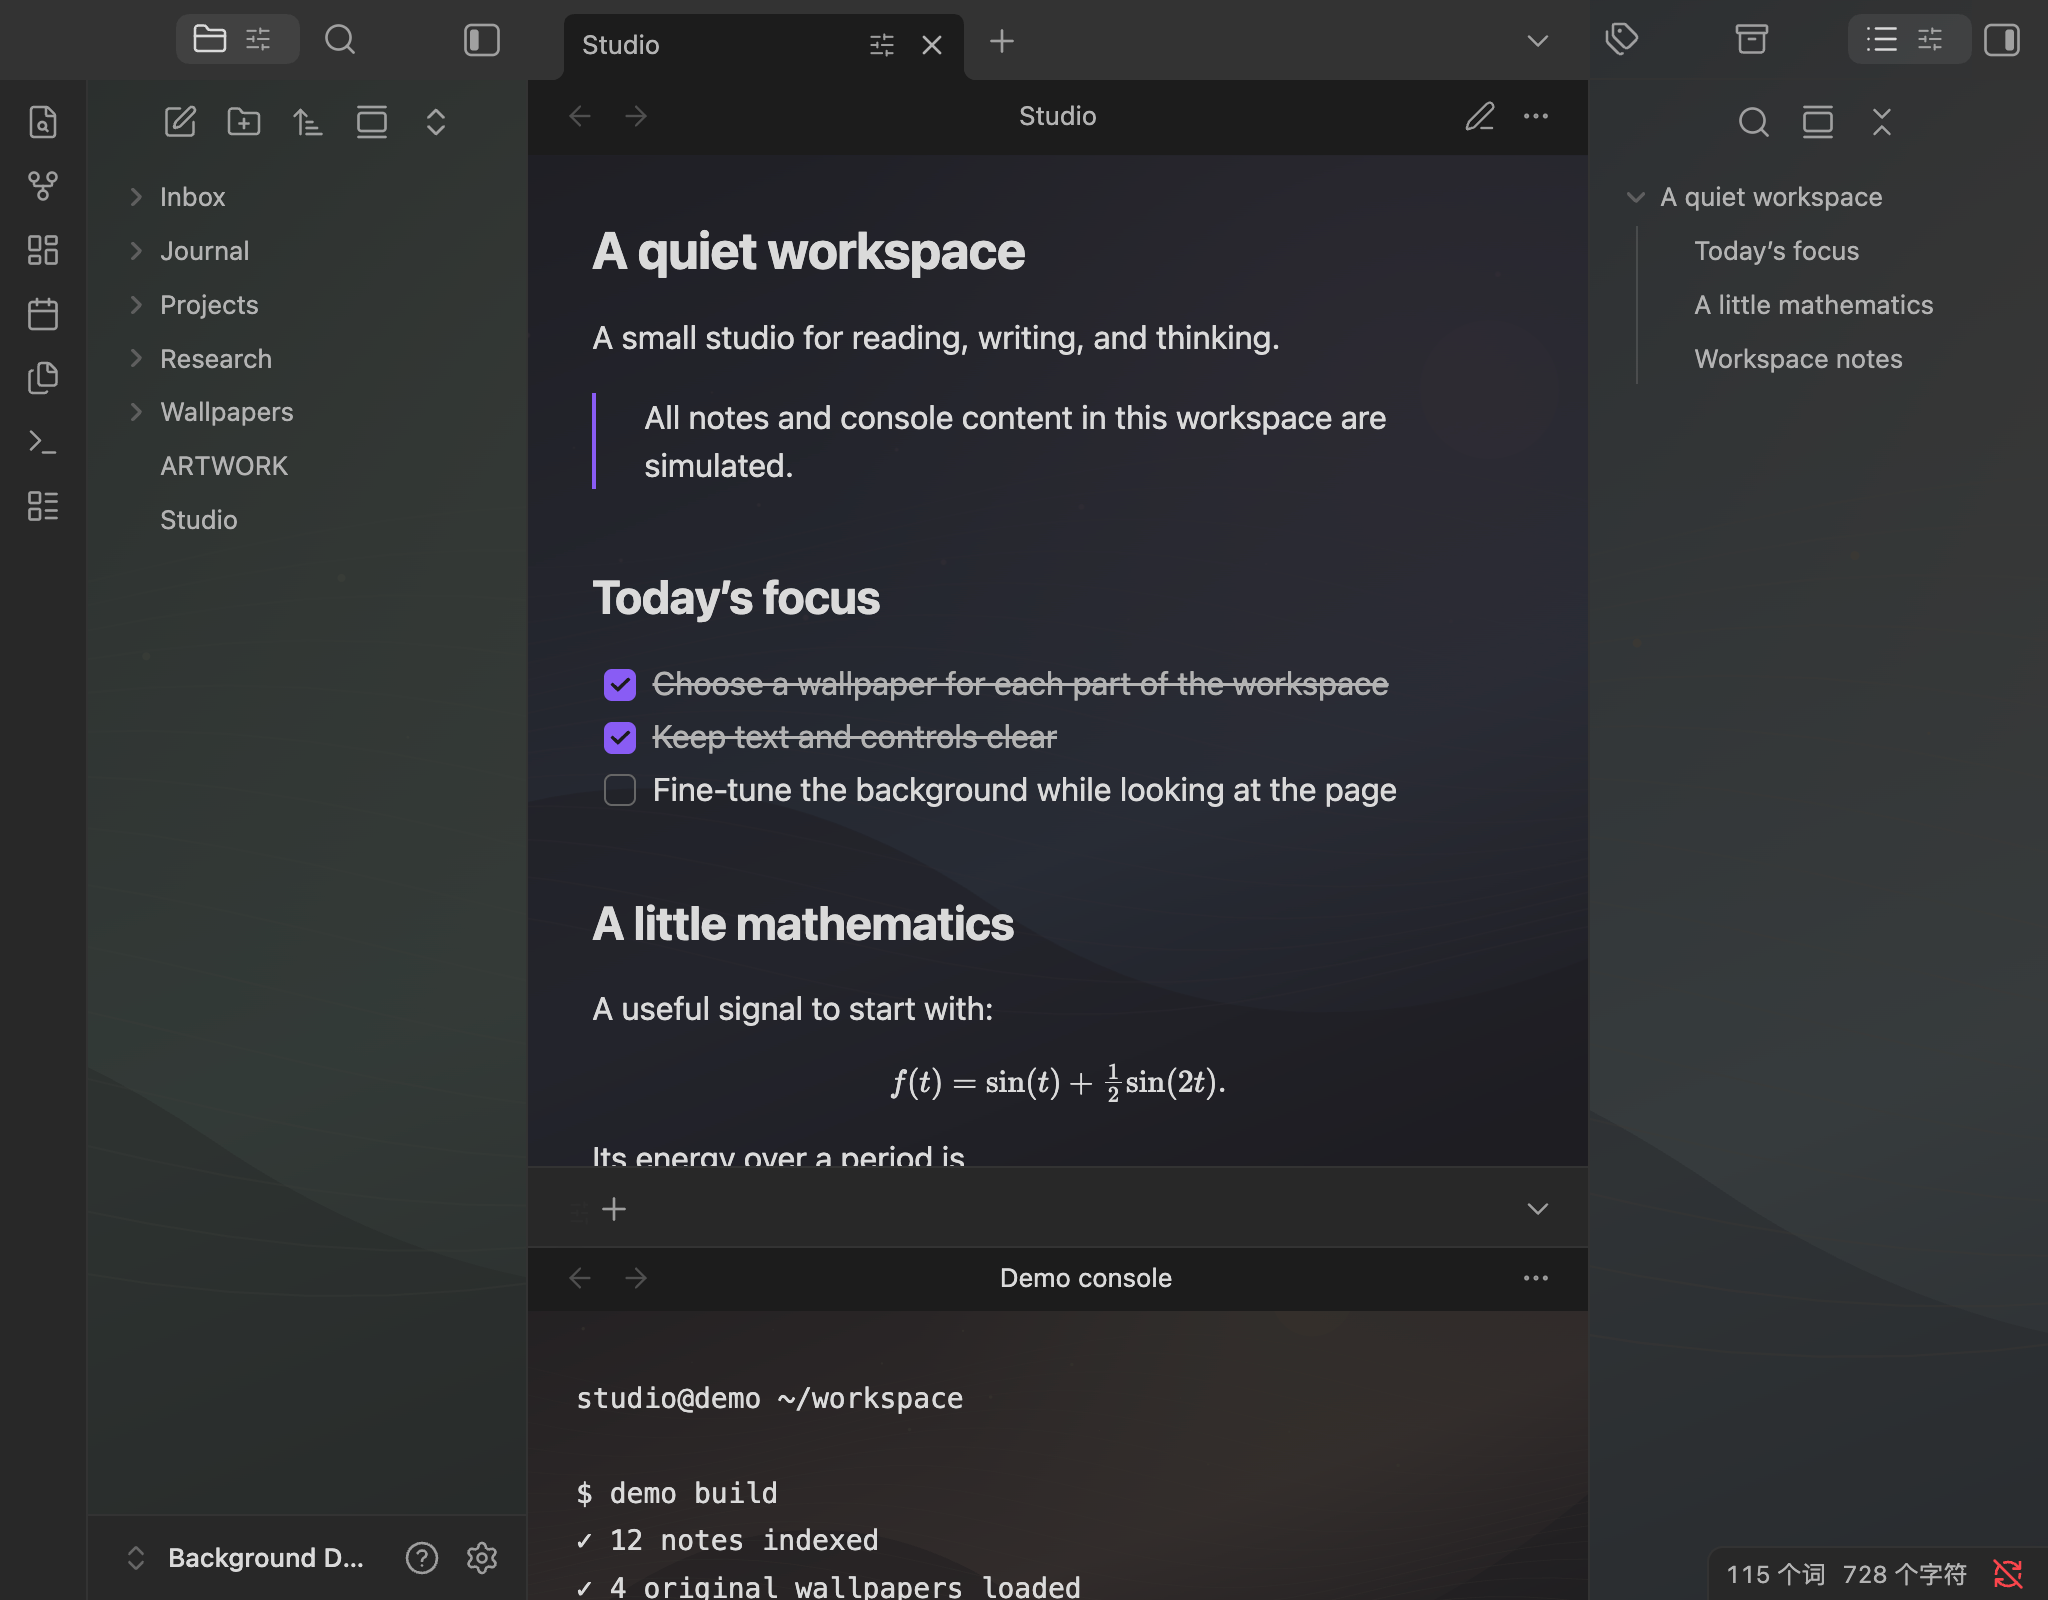Expand the Inbox folder

tap(136, 197)
